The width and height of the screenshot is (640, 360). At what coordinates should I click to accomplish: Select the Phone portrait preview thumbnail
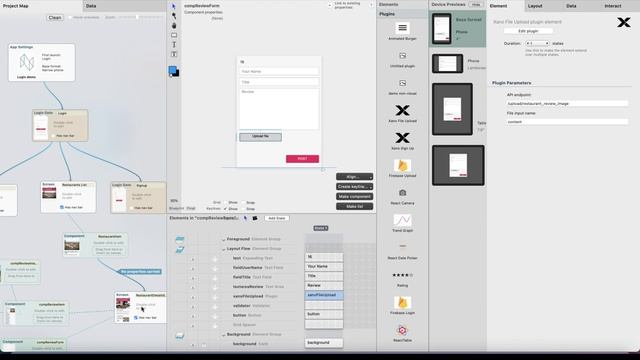442,29
